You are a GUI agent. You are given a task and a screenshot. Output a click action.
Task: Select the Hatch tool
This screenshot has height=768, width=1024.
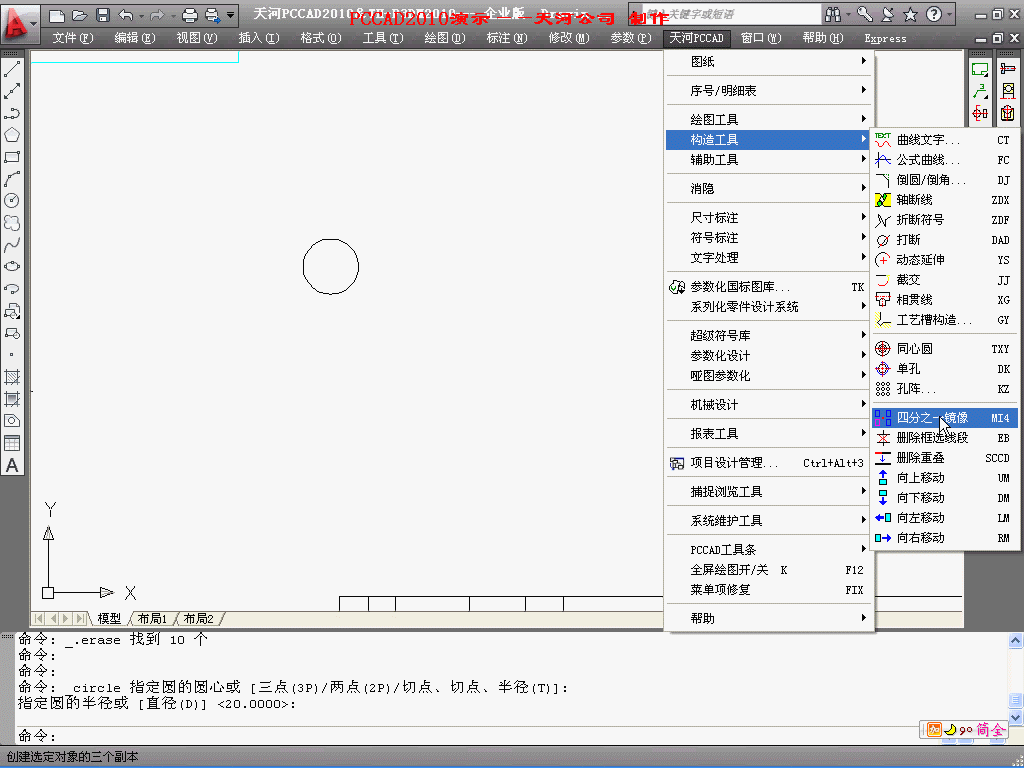[12, 377]
